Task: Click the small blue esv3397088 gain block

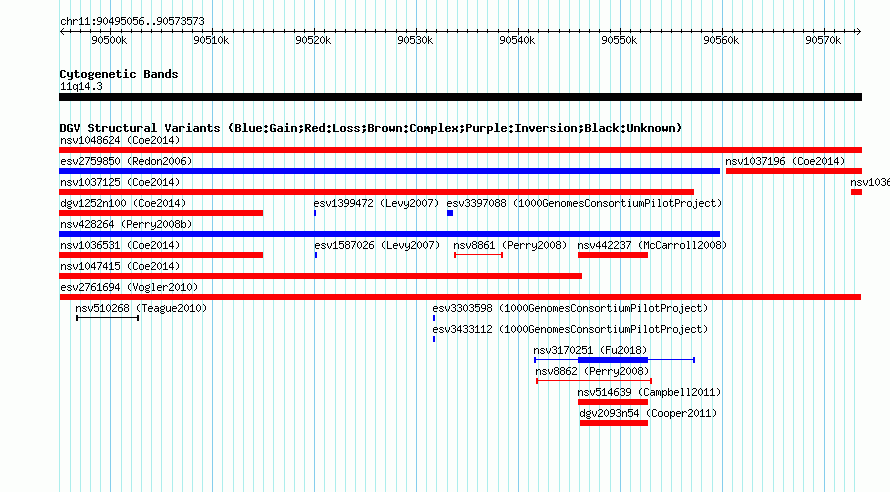Action: click(450, 213)
